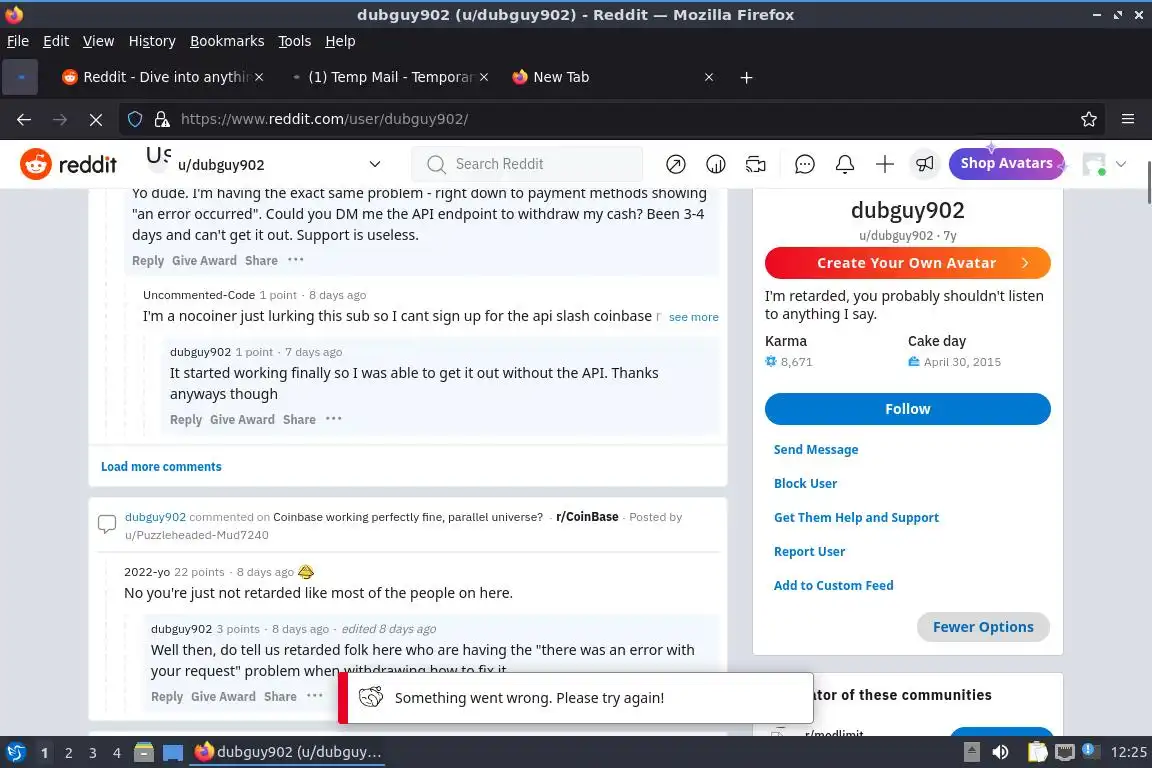
Task: Click the page vertical scrollbar
Action: click(1148, 182)
